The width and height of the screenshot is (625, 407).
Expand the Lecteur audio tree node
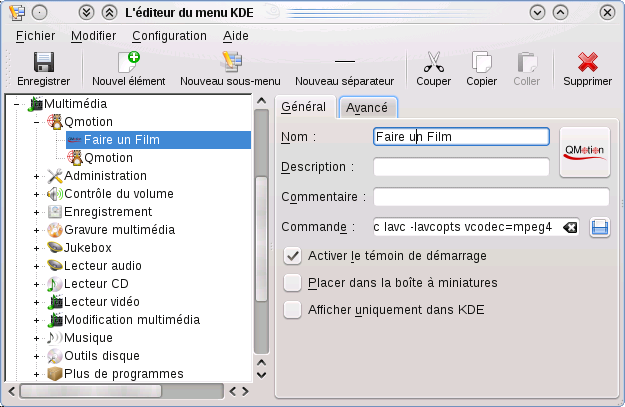pos(37,266)
